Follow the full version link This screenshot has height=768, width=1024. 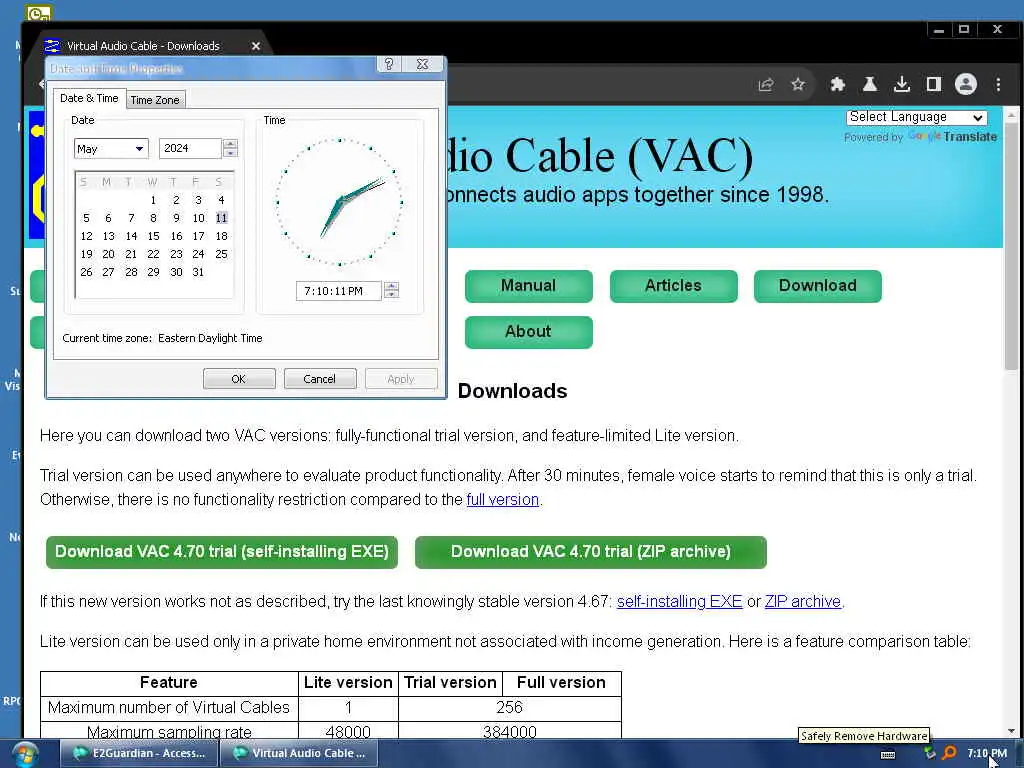click(x=503, y=500)
